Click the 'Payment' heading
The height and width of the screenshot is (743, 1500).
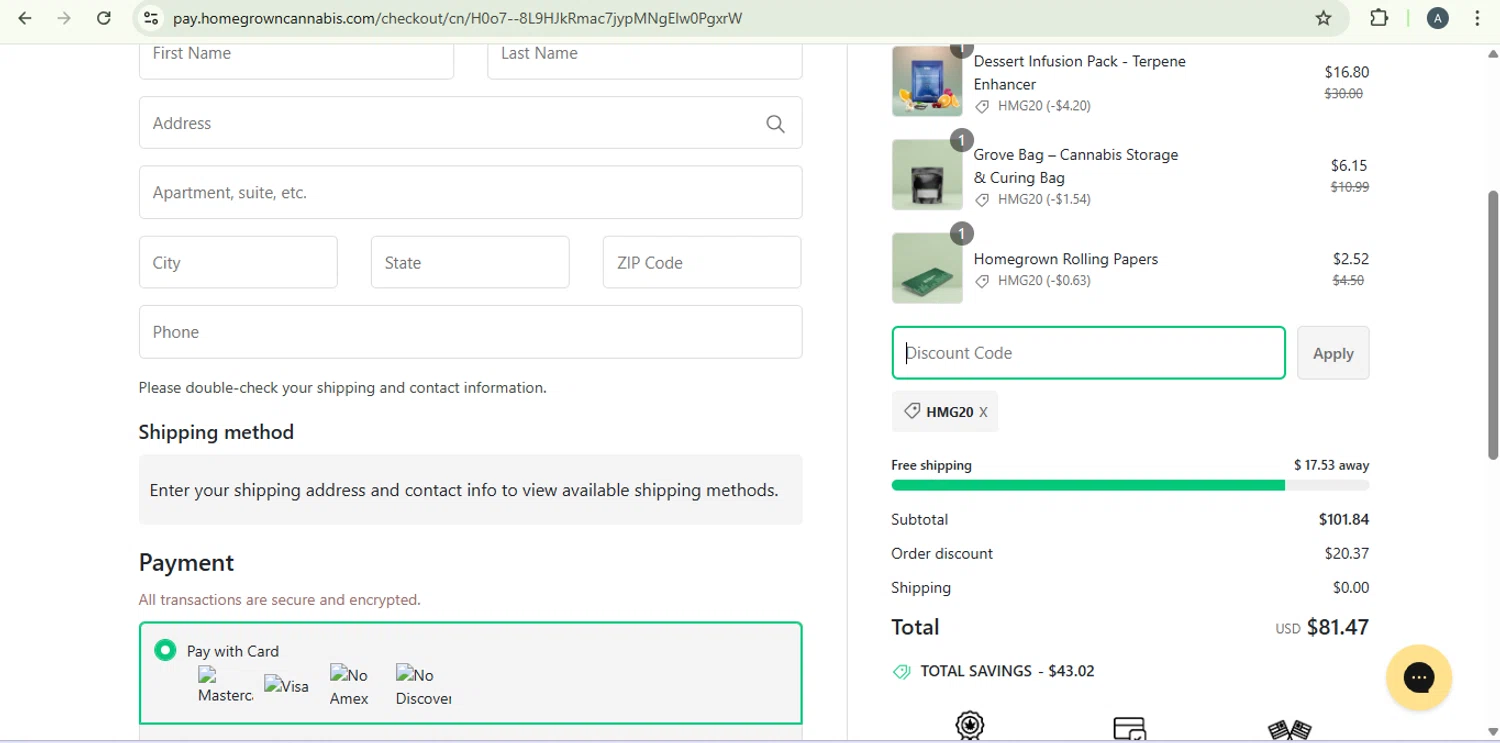(x=186, y=563)
